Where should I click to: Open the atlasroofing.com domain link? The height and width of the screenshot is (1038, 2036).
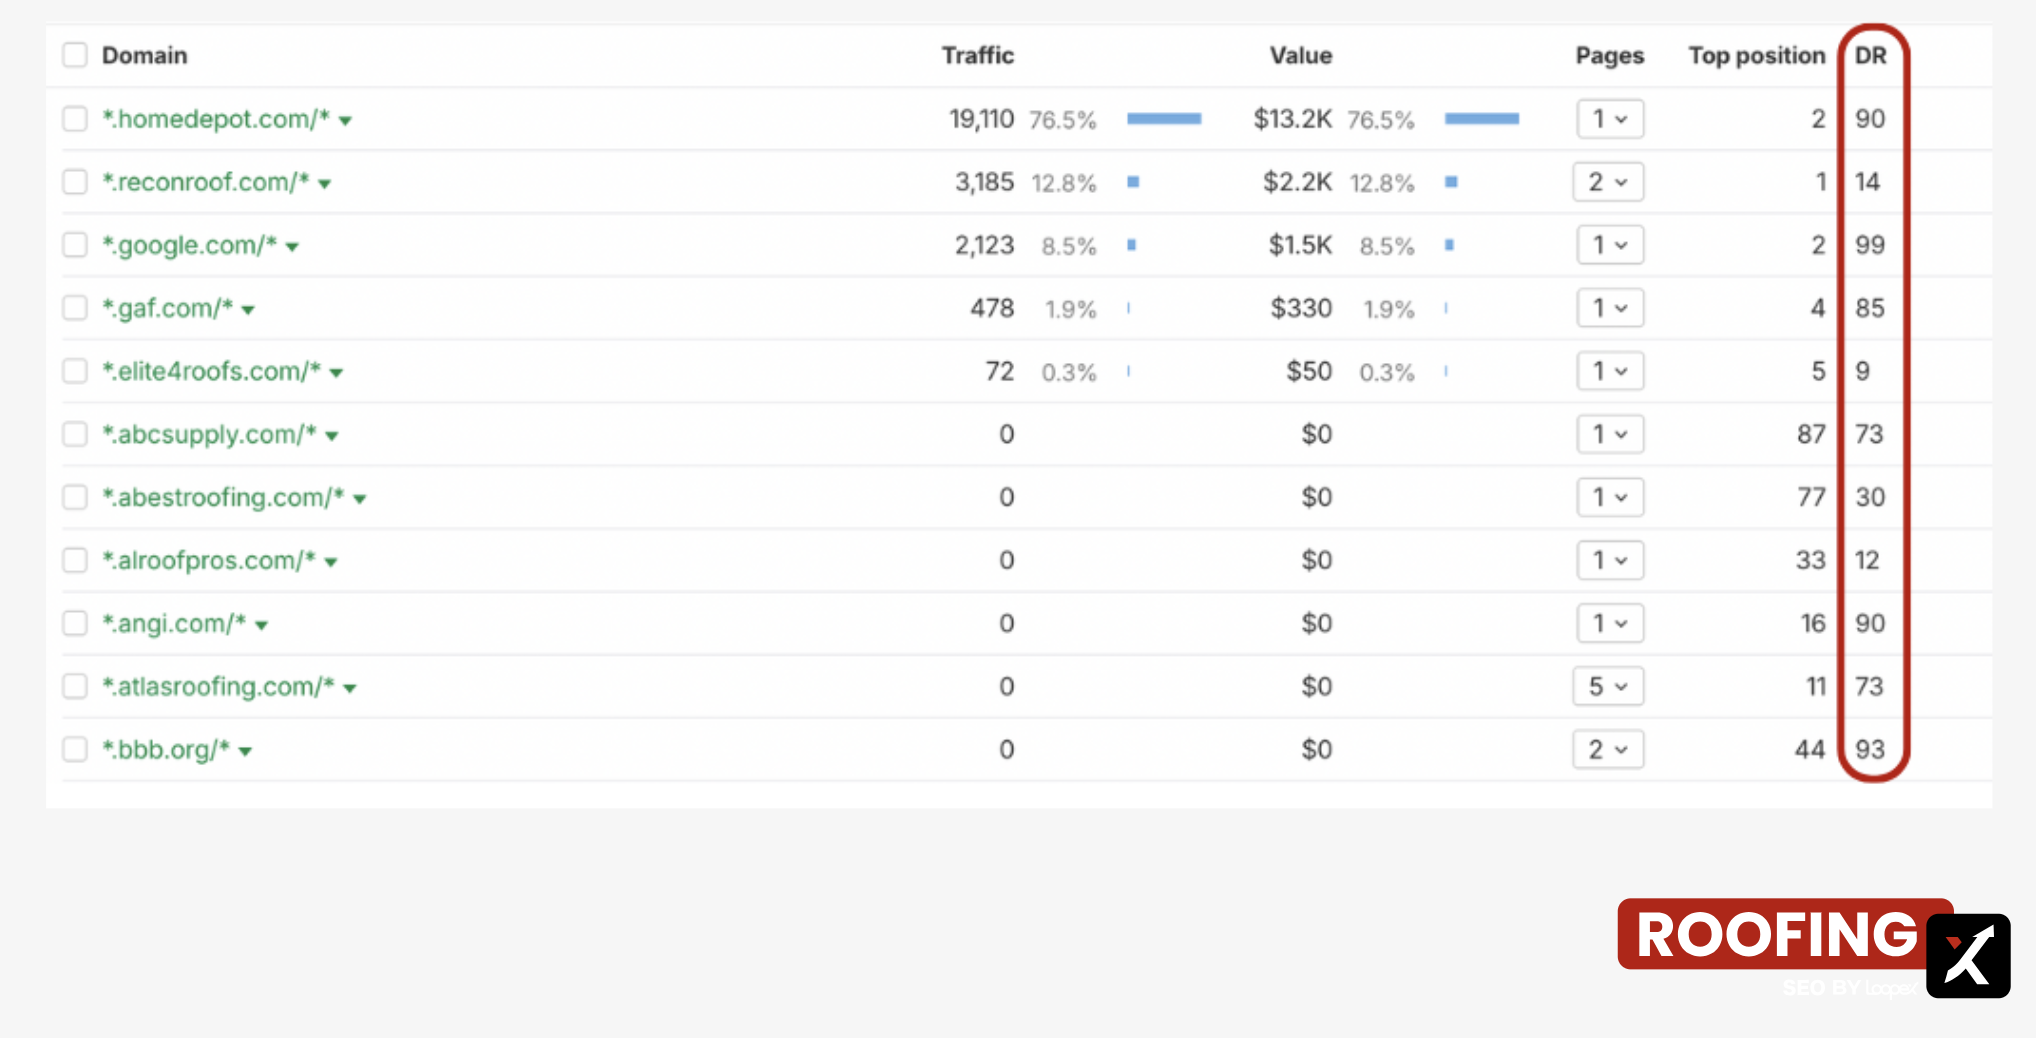coord(219,686)
